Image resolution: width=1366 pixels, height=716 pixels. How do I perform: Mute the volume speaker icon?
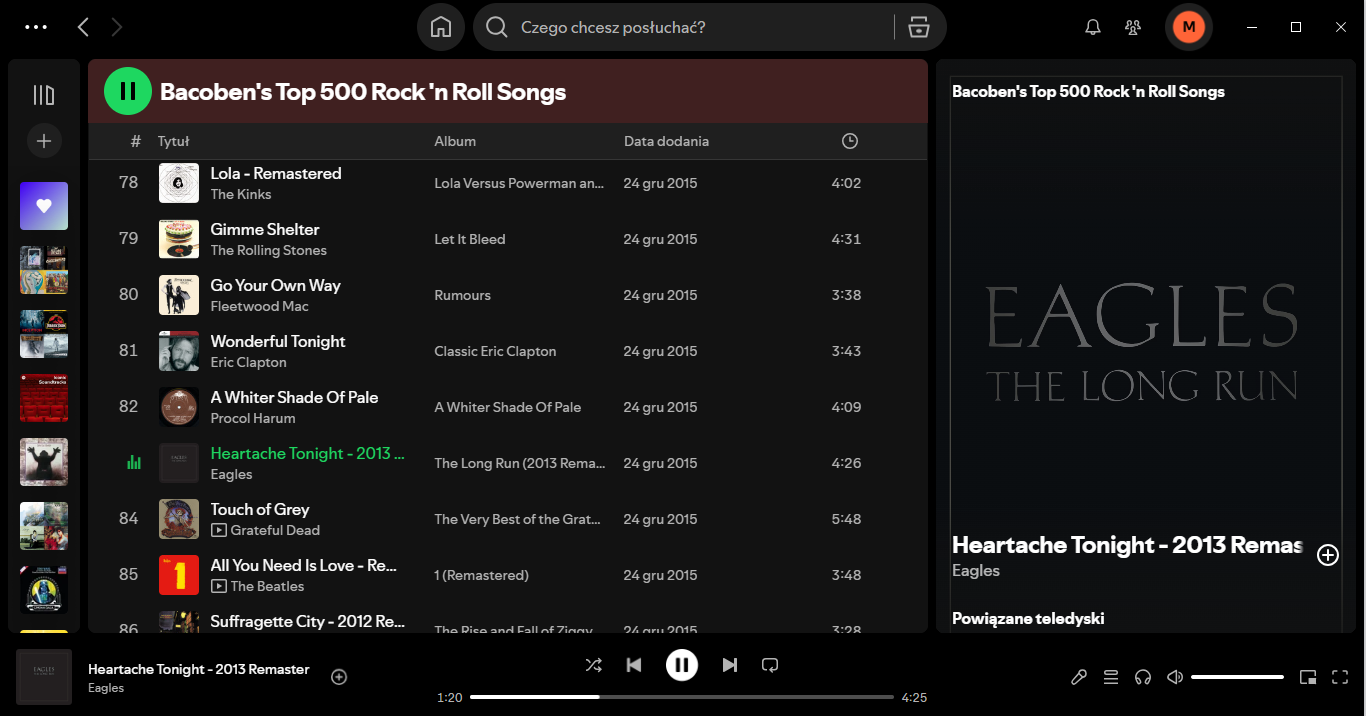coord(1175,677)
